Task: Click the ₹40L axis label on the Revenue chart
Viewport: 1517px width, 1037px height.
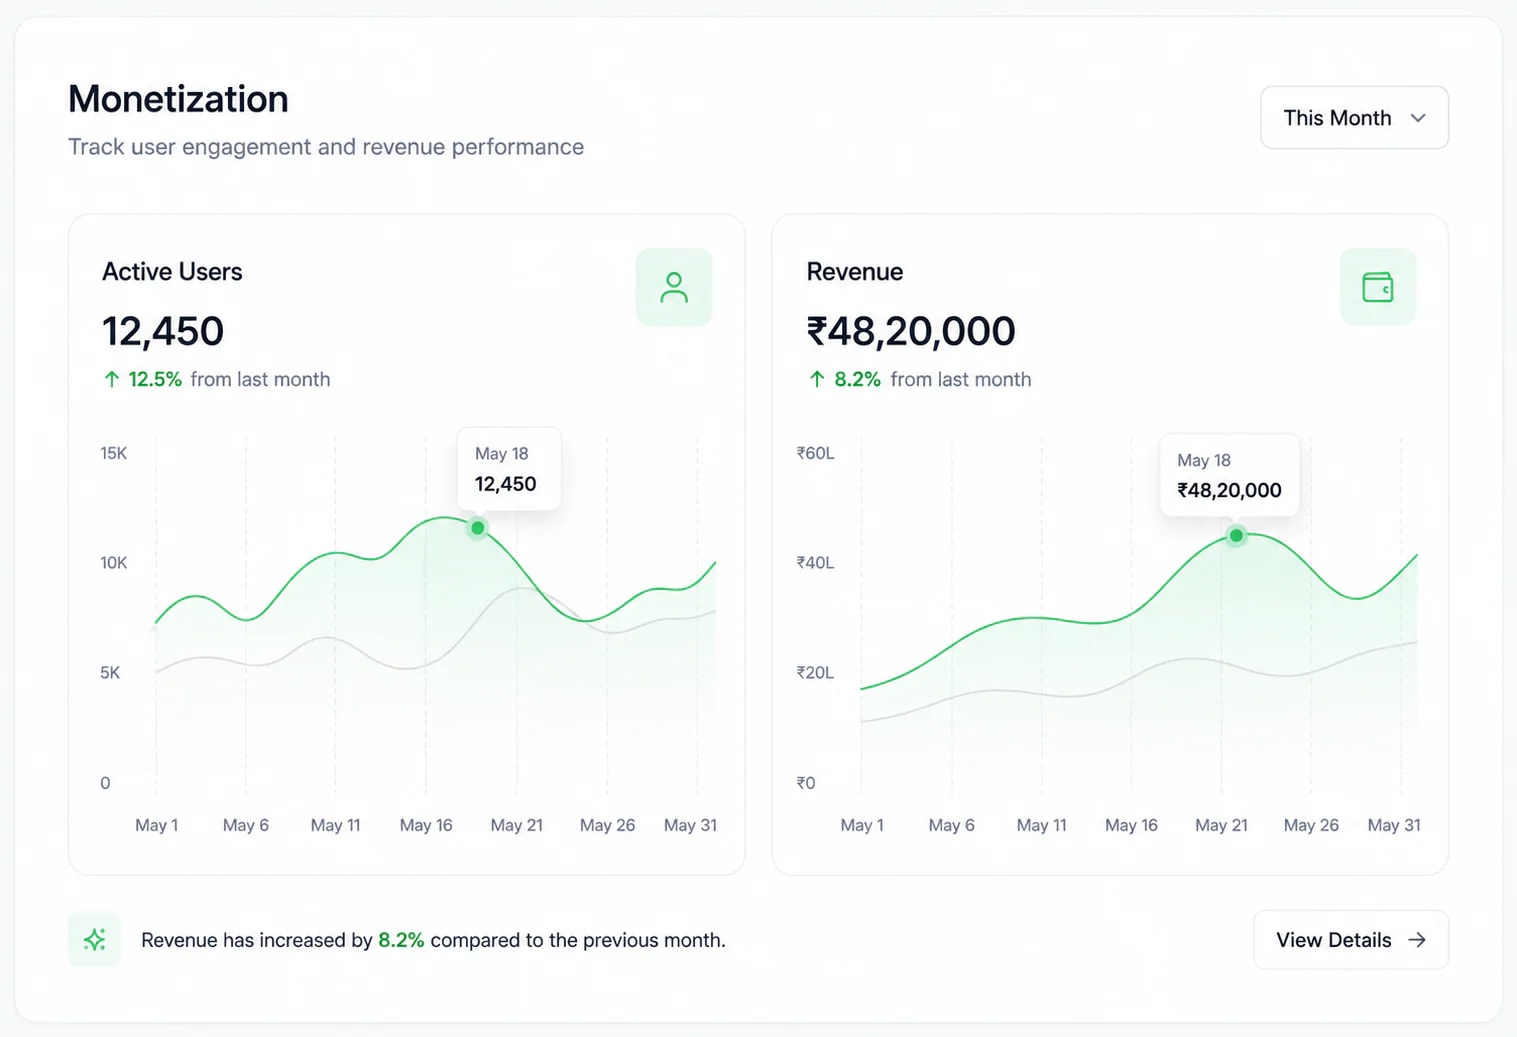Action: (x=815, y=563)
